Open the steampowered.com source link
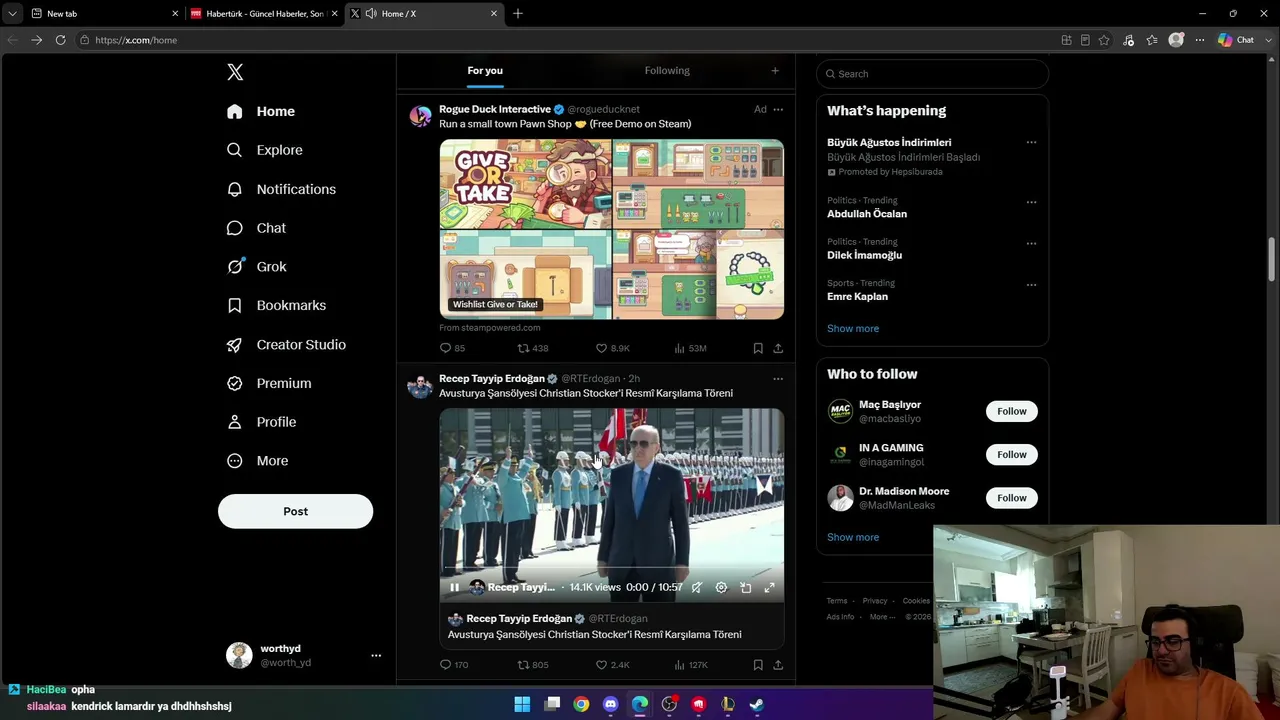The height and width of the screenshot is (720, 1280). click(490, 328)
